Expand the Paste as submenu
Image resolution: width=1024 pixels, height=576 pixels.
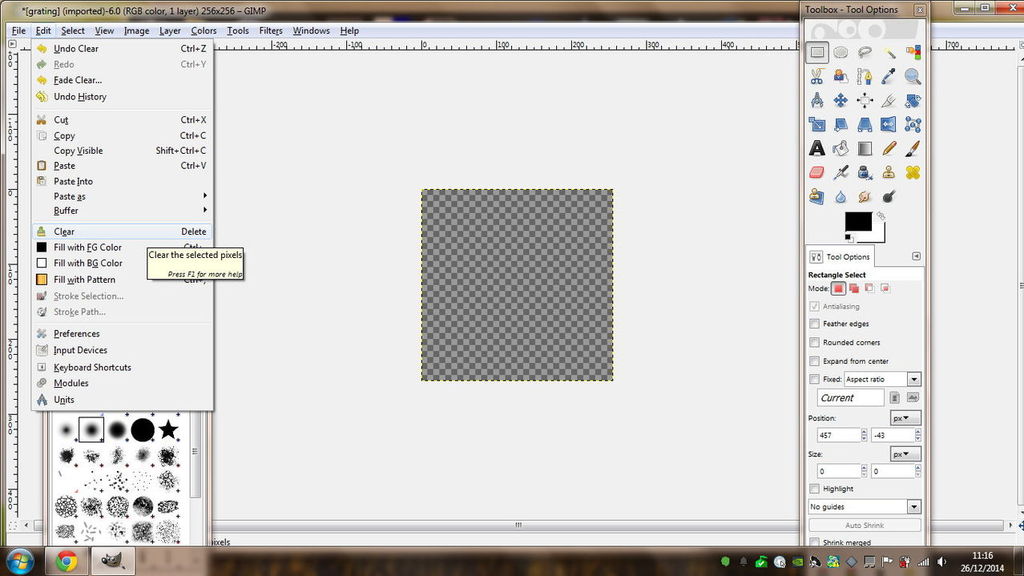pyautogui.click(x=122, y=196)
